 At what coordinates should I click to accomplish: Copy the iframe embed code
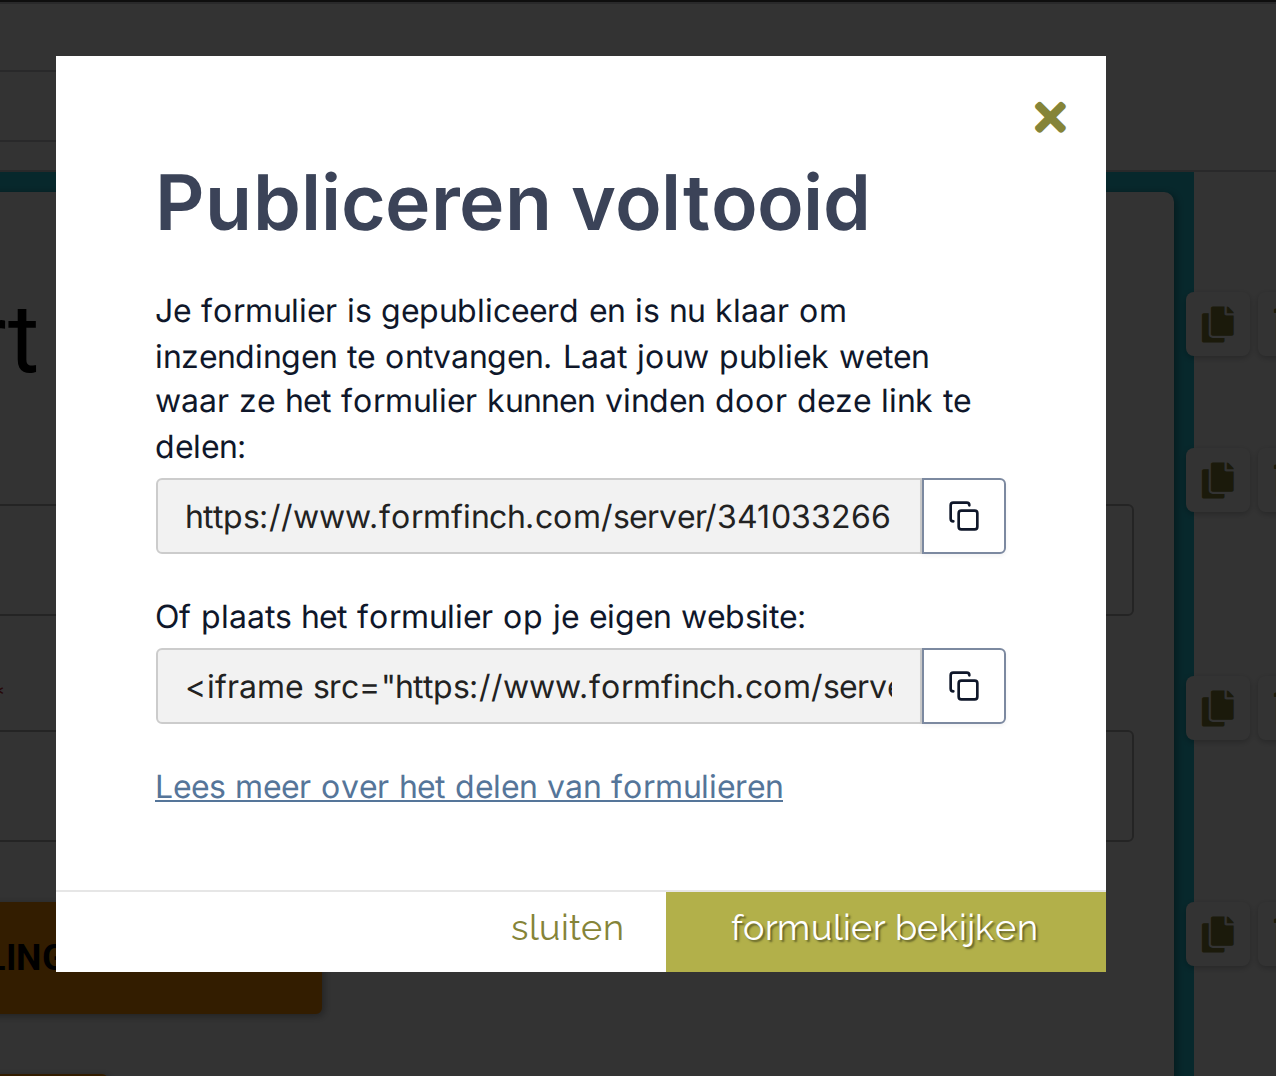click(963, 686)
